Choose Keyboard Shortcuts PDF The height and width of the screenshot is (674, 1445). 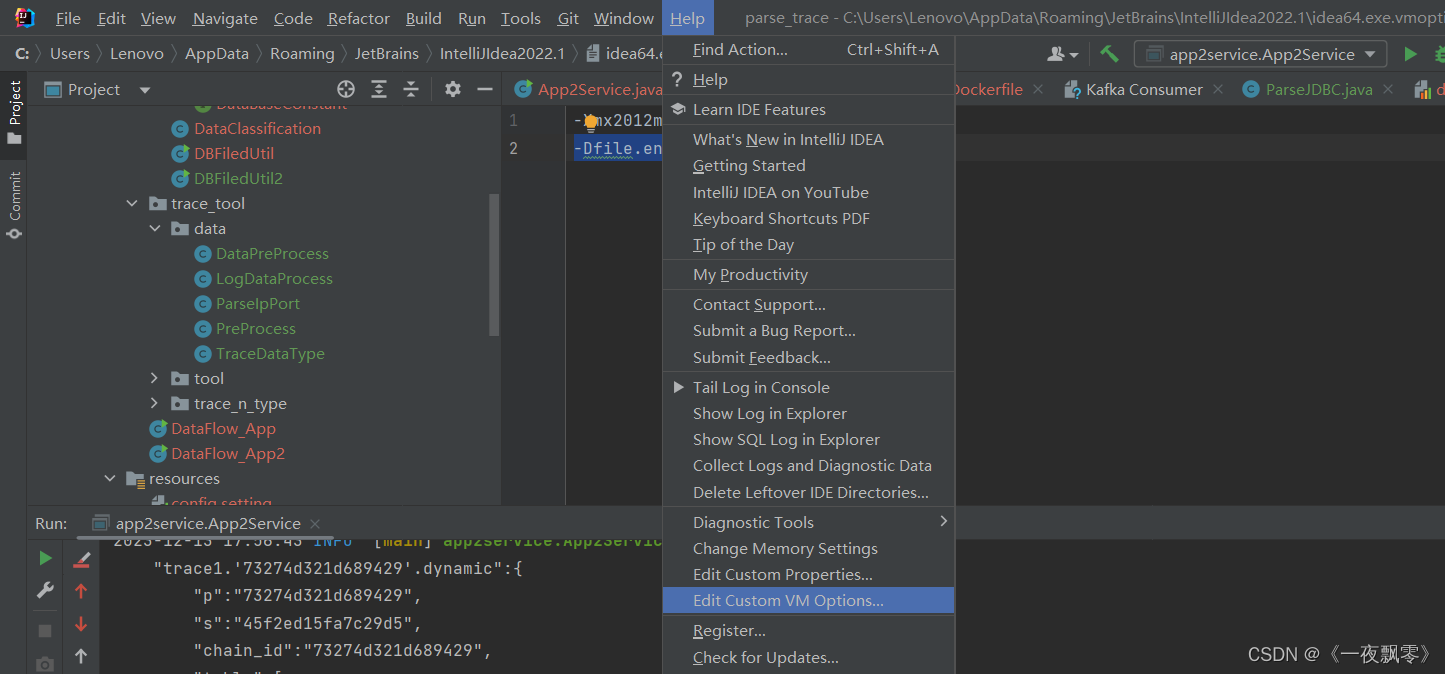pos(808,218)
